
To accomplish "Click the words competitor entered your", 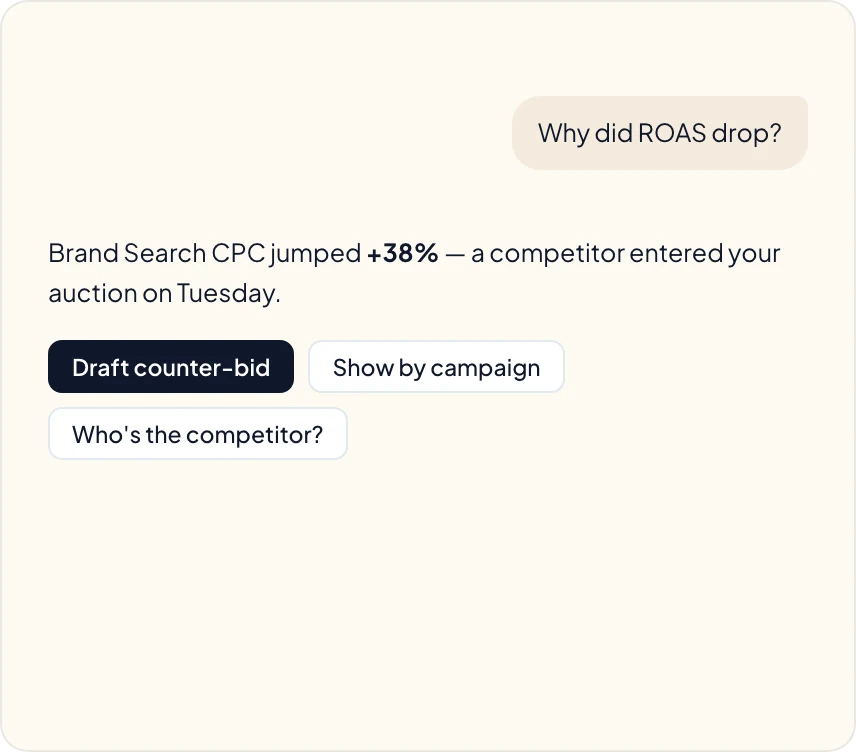I will click(x=634, y=253).
